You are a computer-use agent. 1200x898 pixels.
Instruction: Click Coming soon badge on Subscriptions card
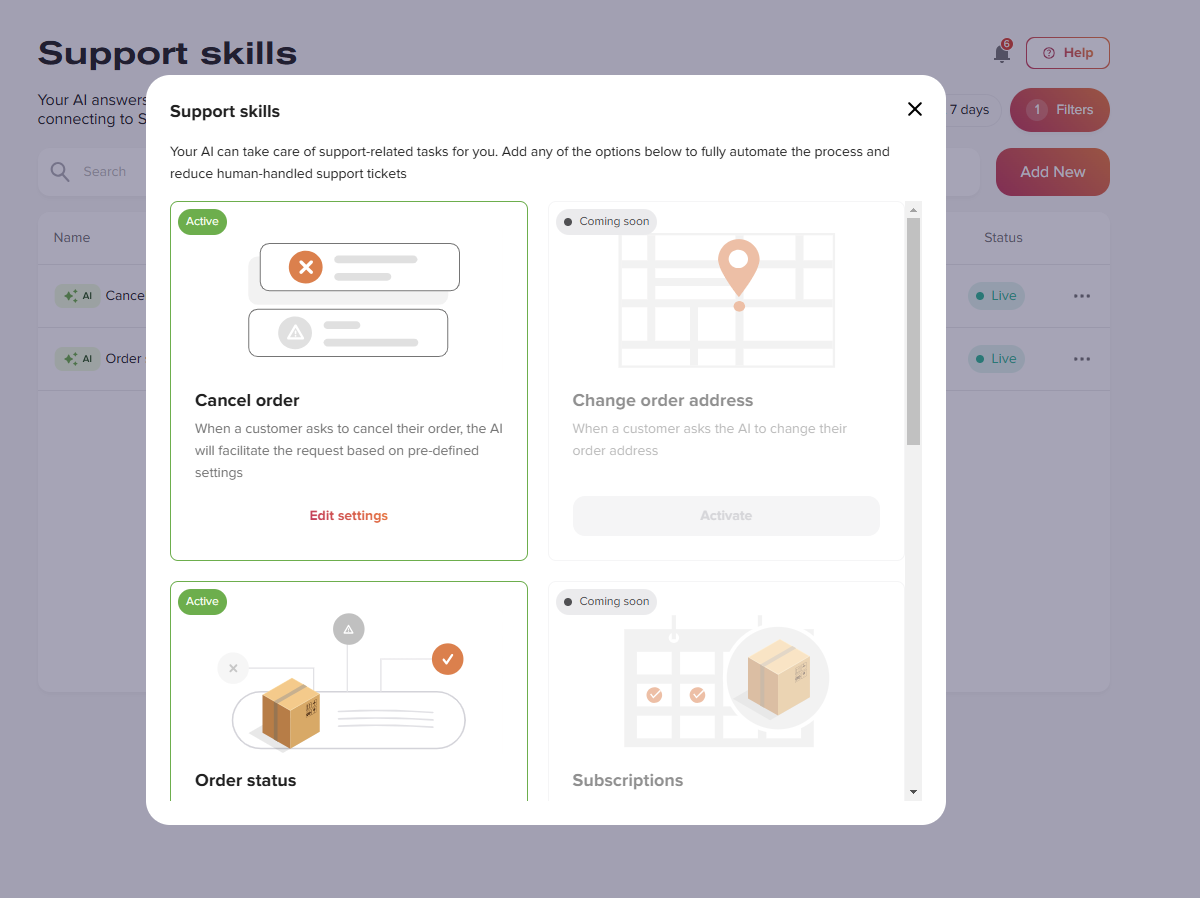pyautogui.click(x=606, y=602)
